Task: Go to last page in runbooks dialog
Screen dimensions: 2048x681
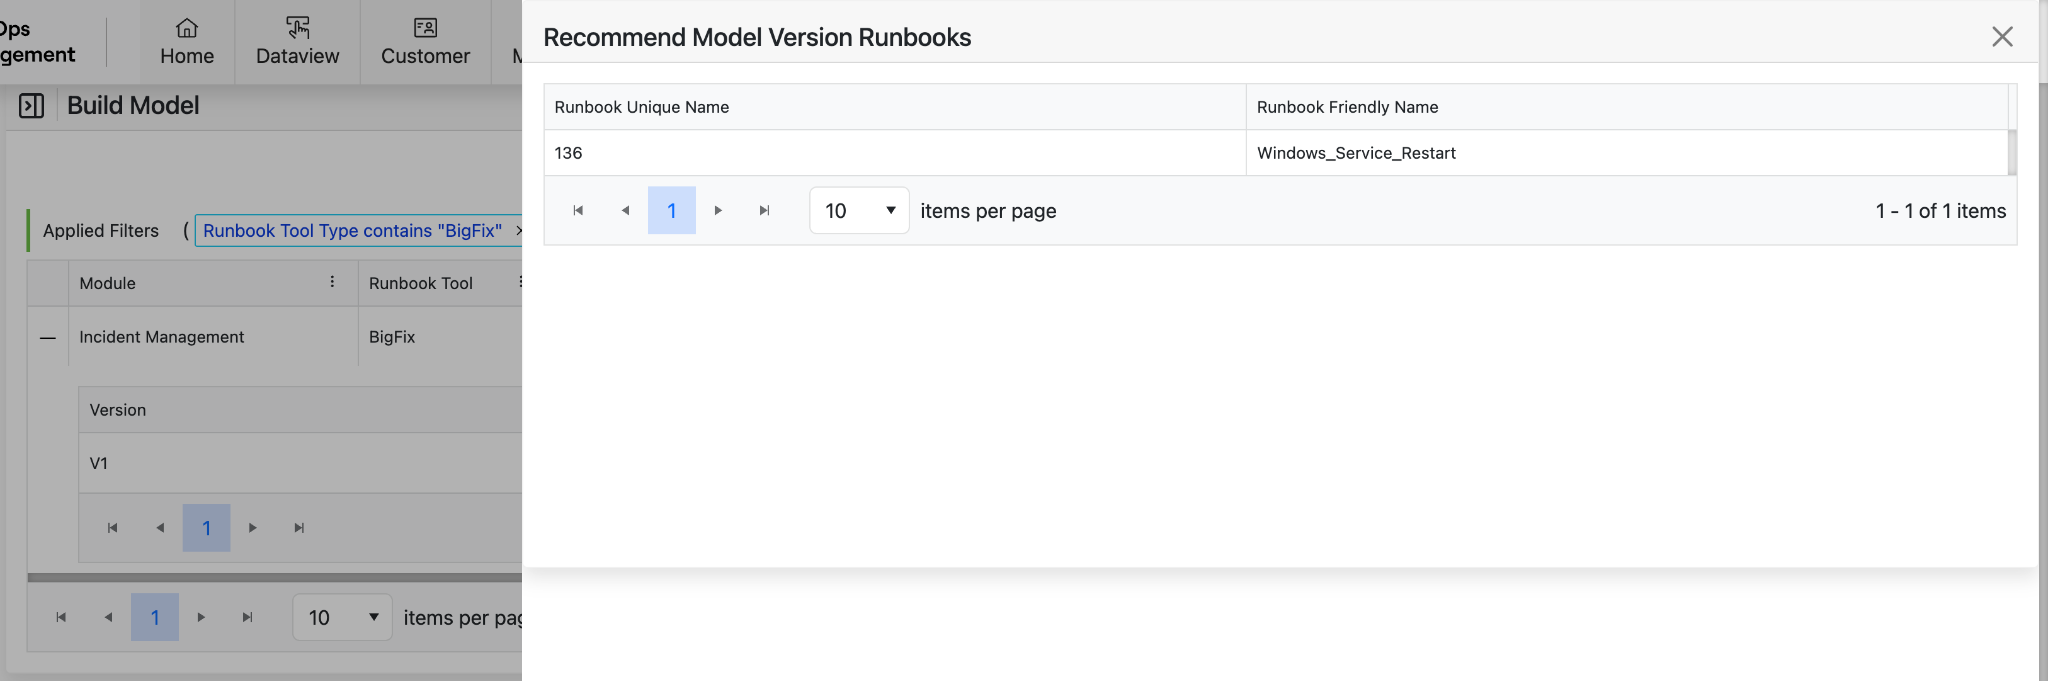Action: 765,210
